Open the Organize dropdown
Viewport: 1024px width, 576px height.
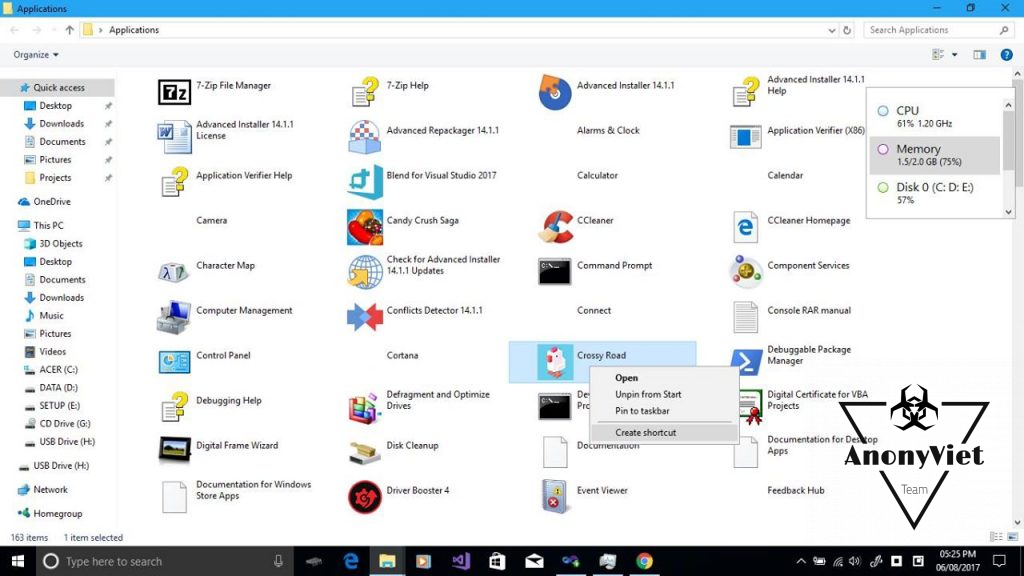coord(35,54)
